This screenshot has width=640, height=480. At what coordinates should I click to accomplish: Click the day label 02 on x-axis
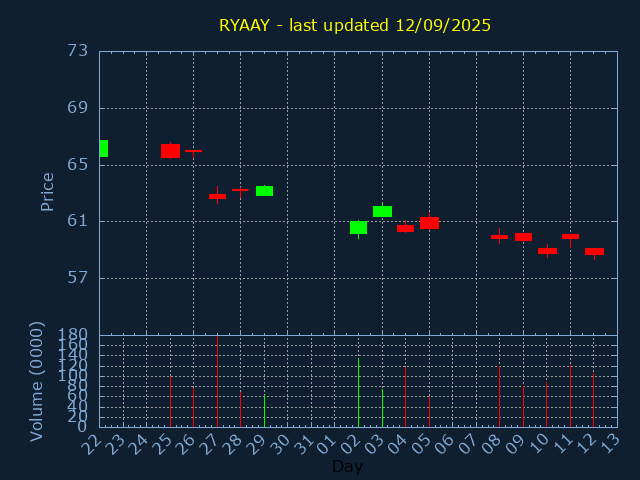350,444
